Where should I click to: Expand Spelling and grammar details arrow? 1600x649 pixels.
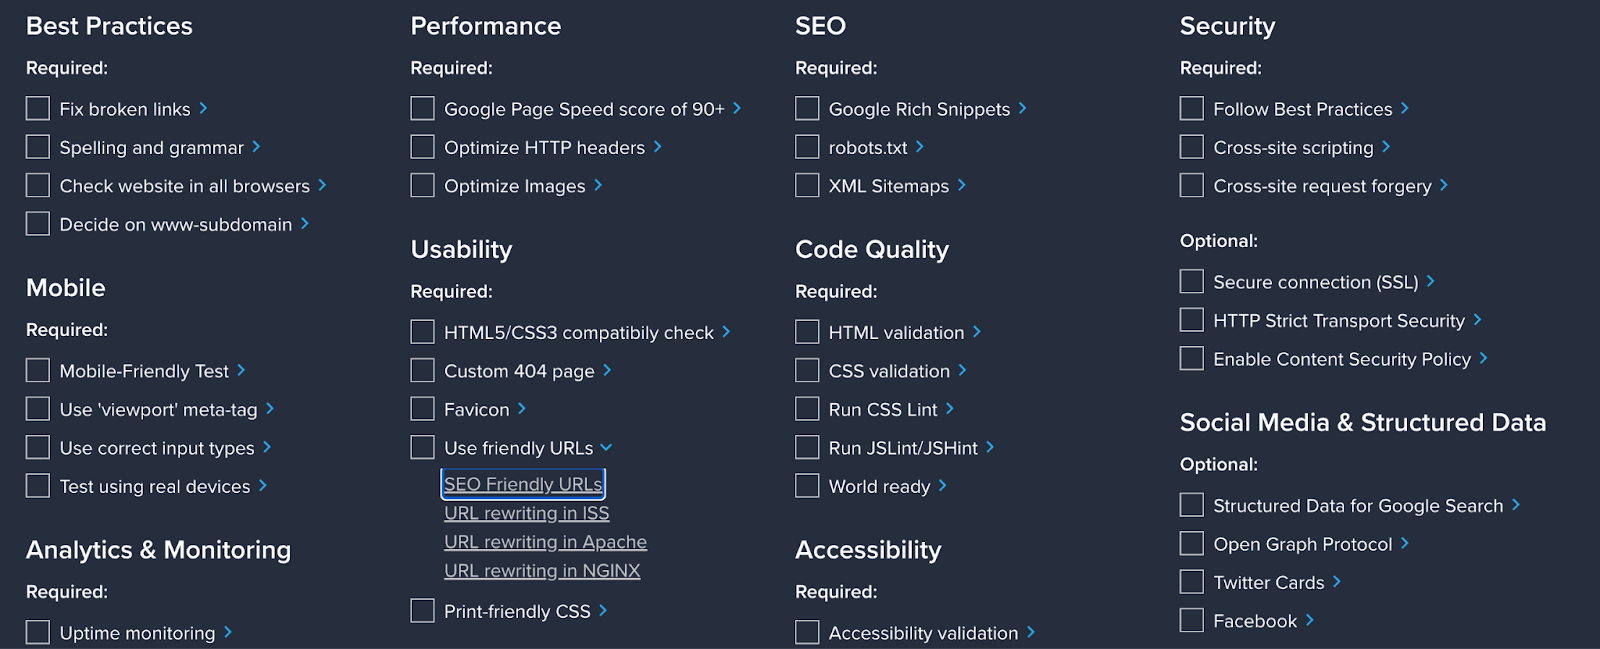click(x=256, y=146)
